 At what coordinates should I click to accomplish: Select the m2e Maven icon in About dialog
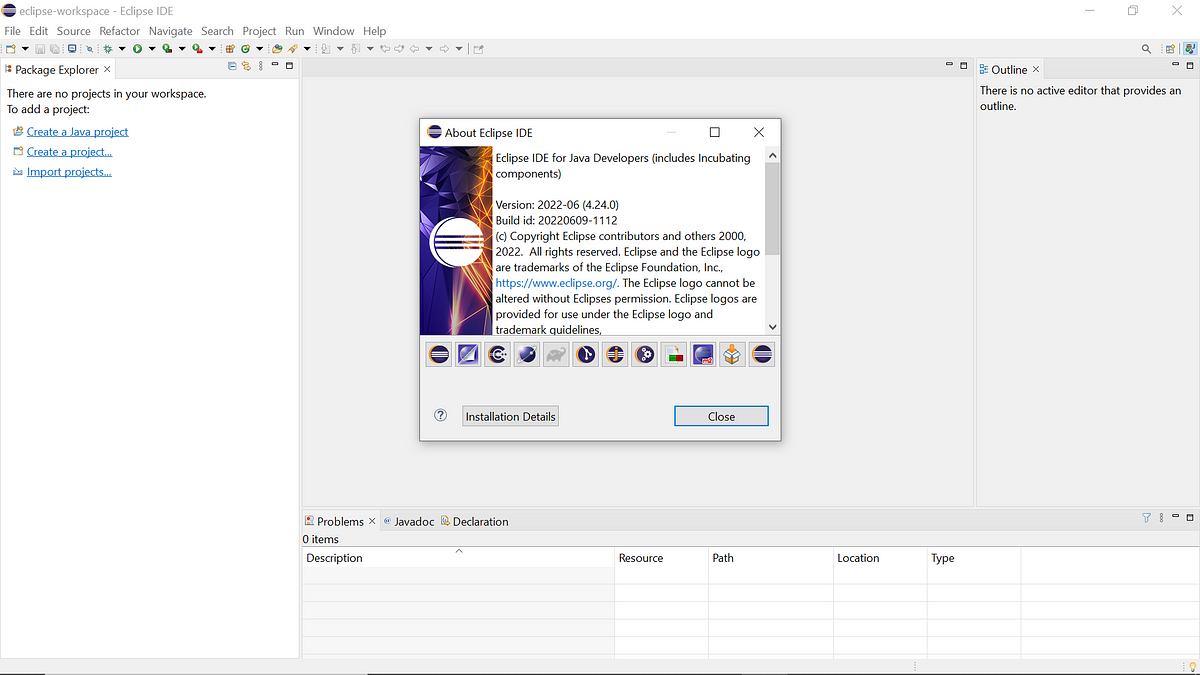click(703, 354)
